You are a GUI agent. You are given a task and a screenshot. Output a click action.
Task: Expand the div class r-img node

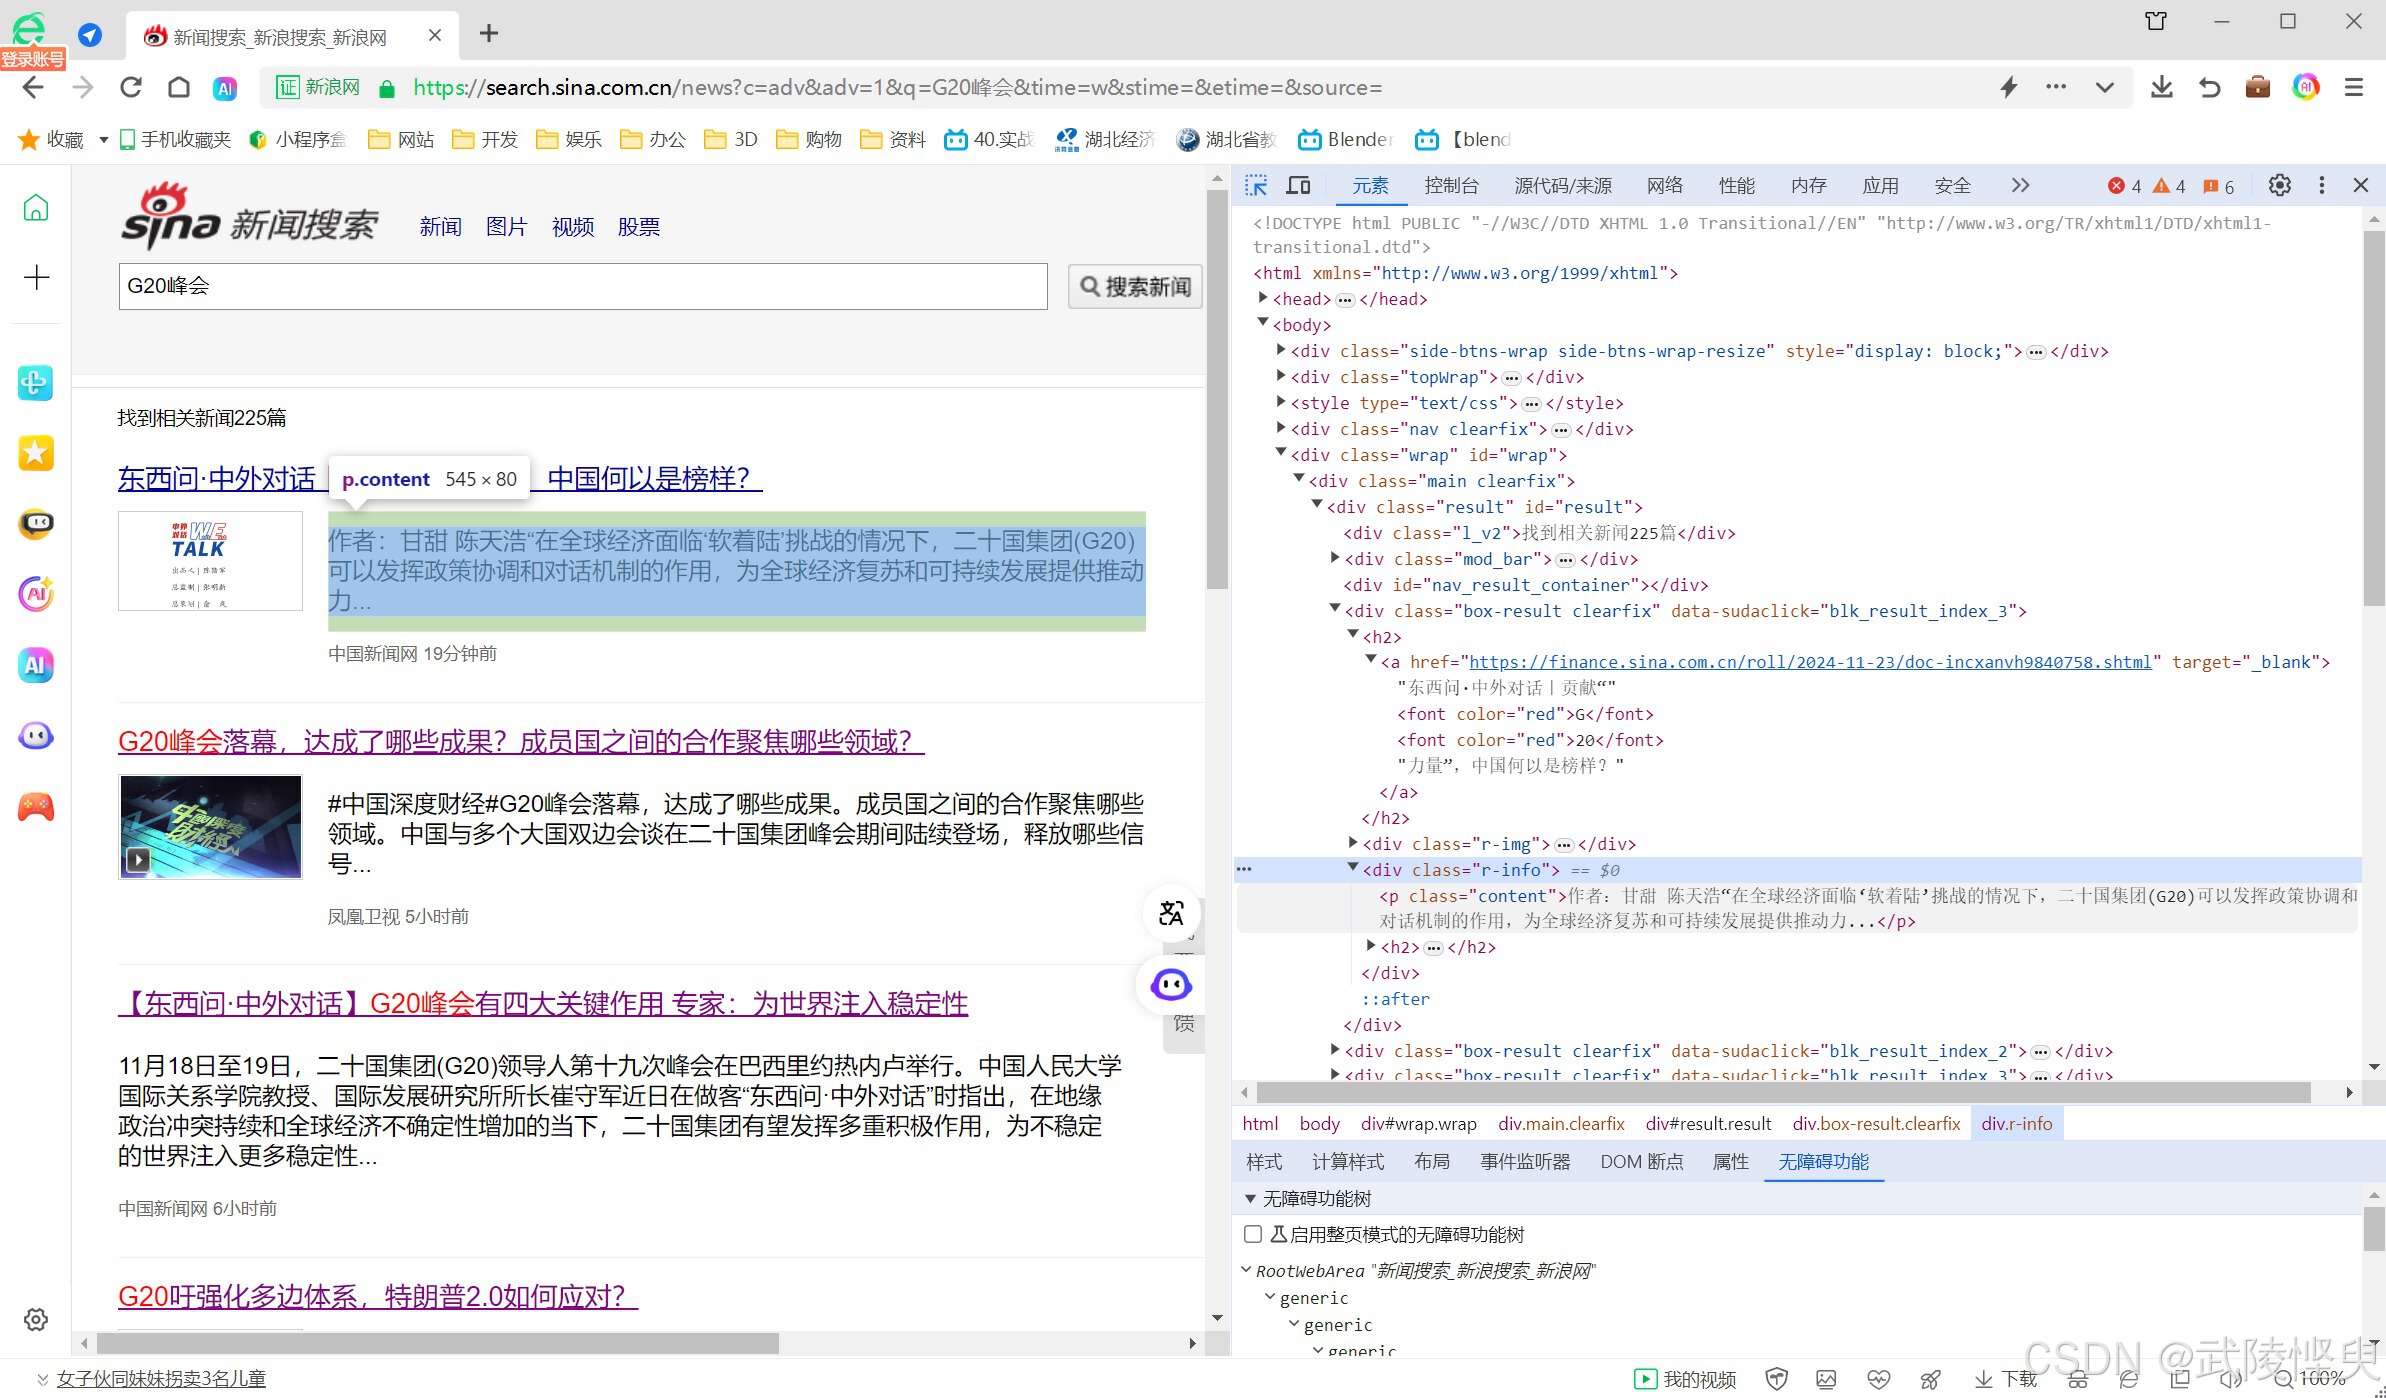pyautogui.click(x=1353, y=843)
